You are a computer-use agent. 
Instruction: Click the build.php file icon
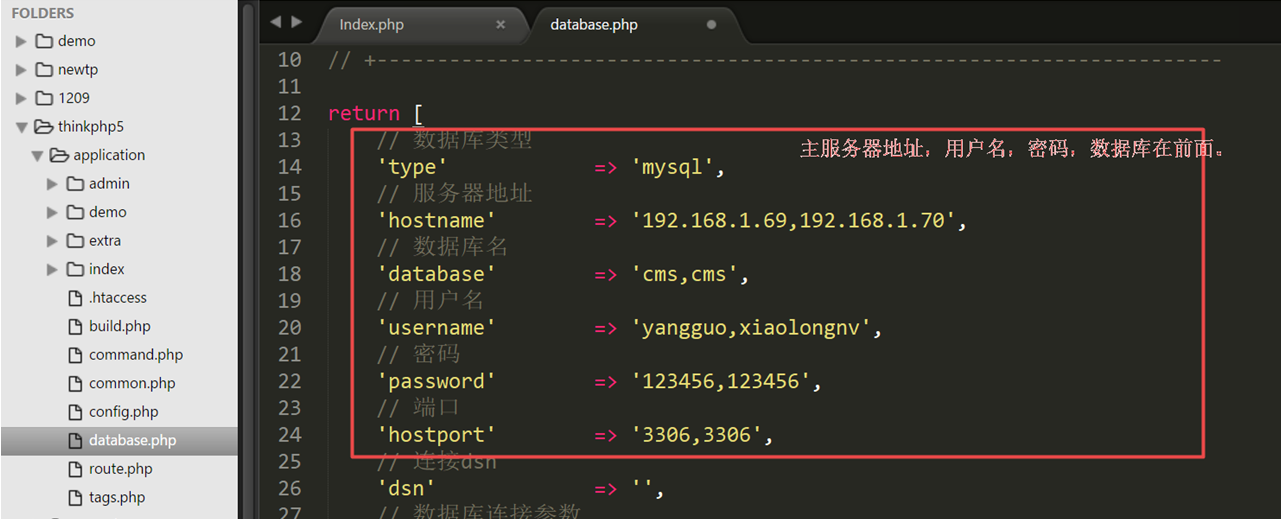point(75,326)
